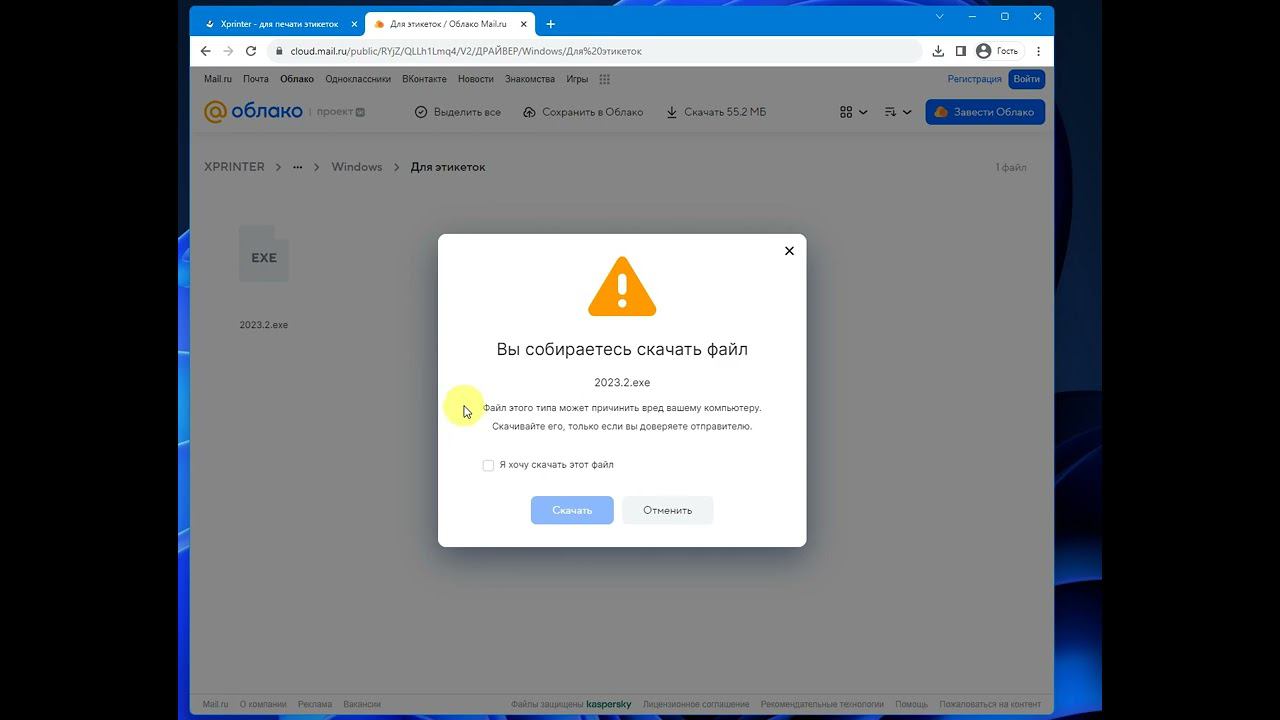Image resolution: width=1280 pixels, height=720 pixels.
Task: Click the Скачать button in dialog
Action: [x=572, y=510]
